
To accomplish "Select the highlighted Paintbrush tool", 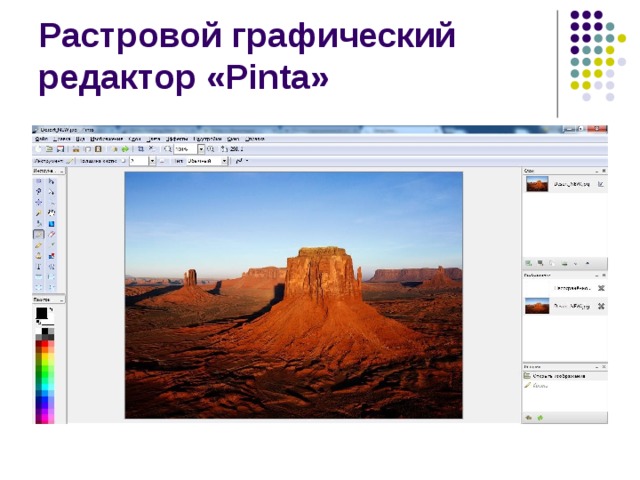I will pos(39,234).
